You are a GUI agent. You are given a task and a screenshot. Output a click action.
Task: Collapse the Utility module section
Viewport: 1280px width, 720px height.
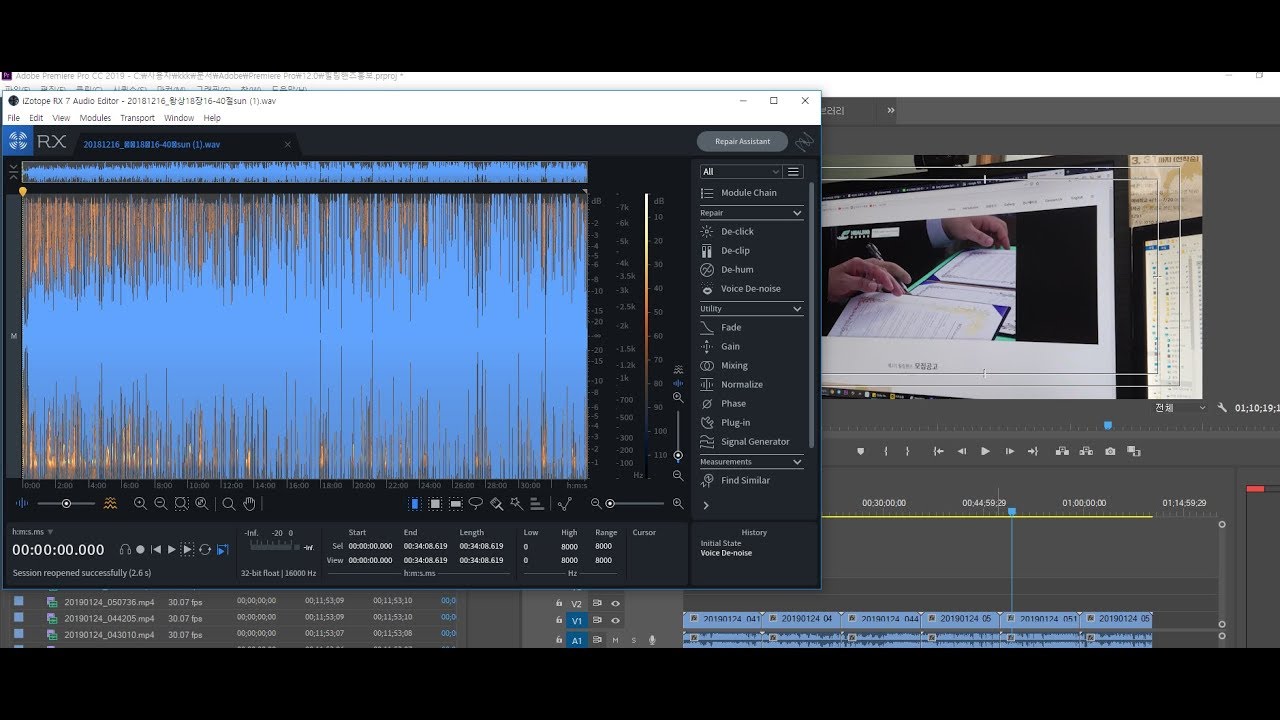click(x=797, y=309)
